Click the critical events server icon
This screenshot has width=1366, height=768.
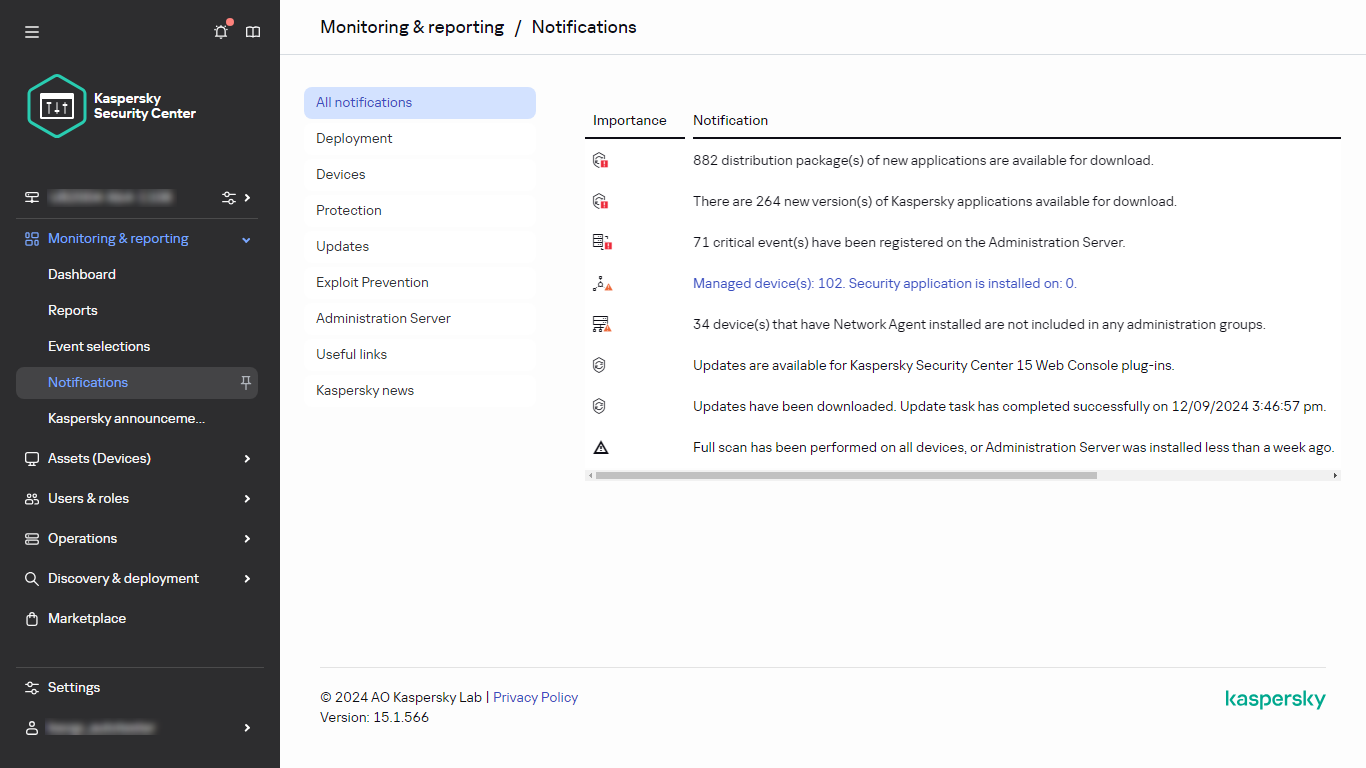[600, 242]
